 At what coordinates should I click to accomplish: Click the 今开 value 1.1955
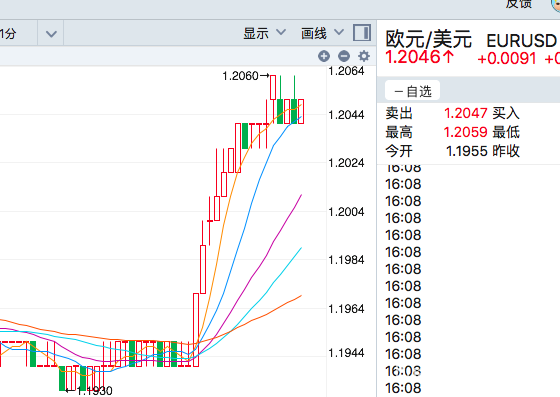tap(467, 151)
